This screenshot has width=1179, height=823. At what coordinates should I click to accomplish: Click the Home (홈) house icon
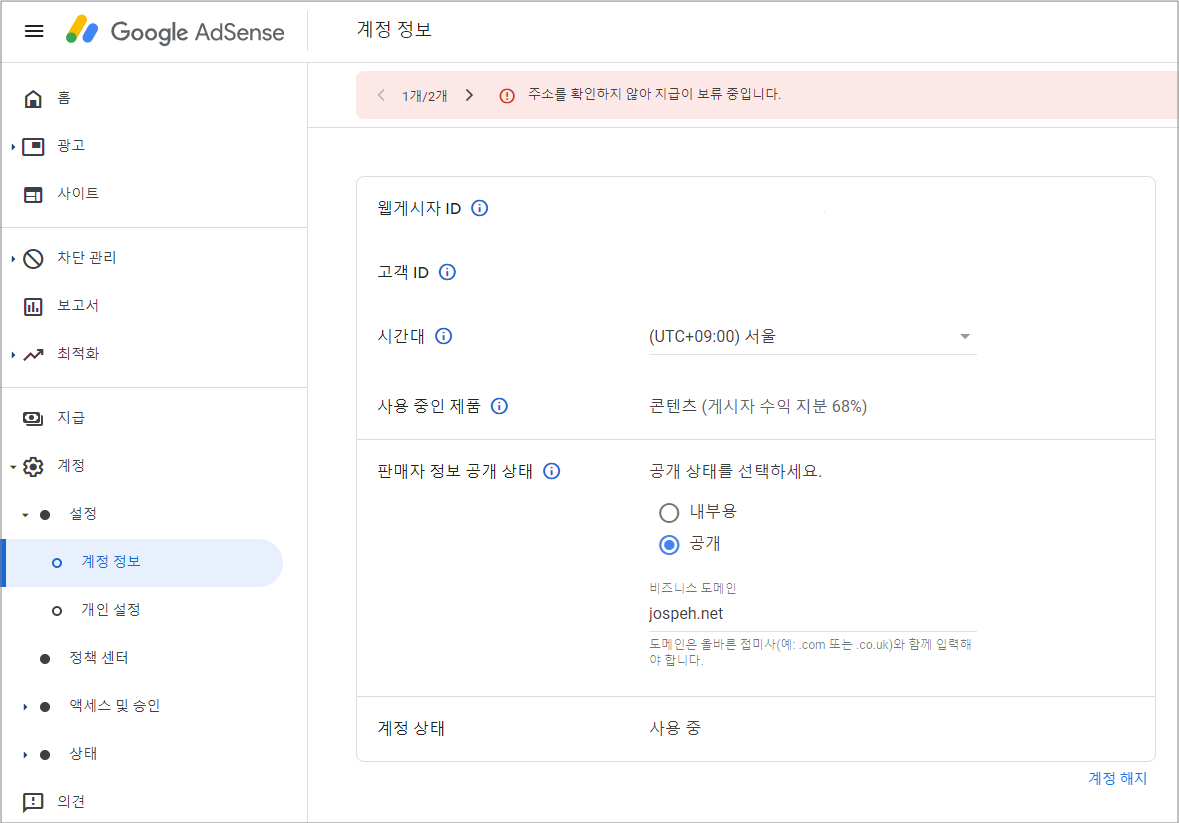33,98
